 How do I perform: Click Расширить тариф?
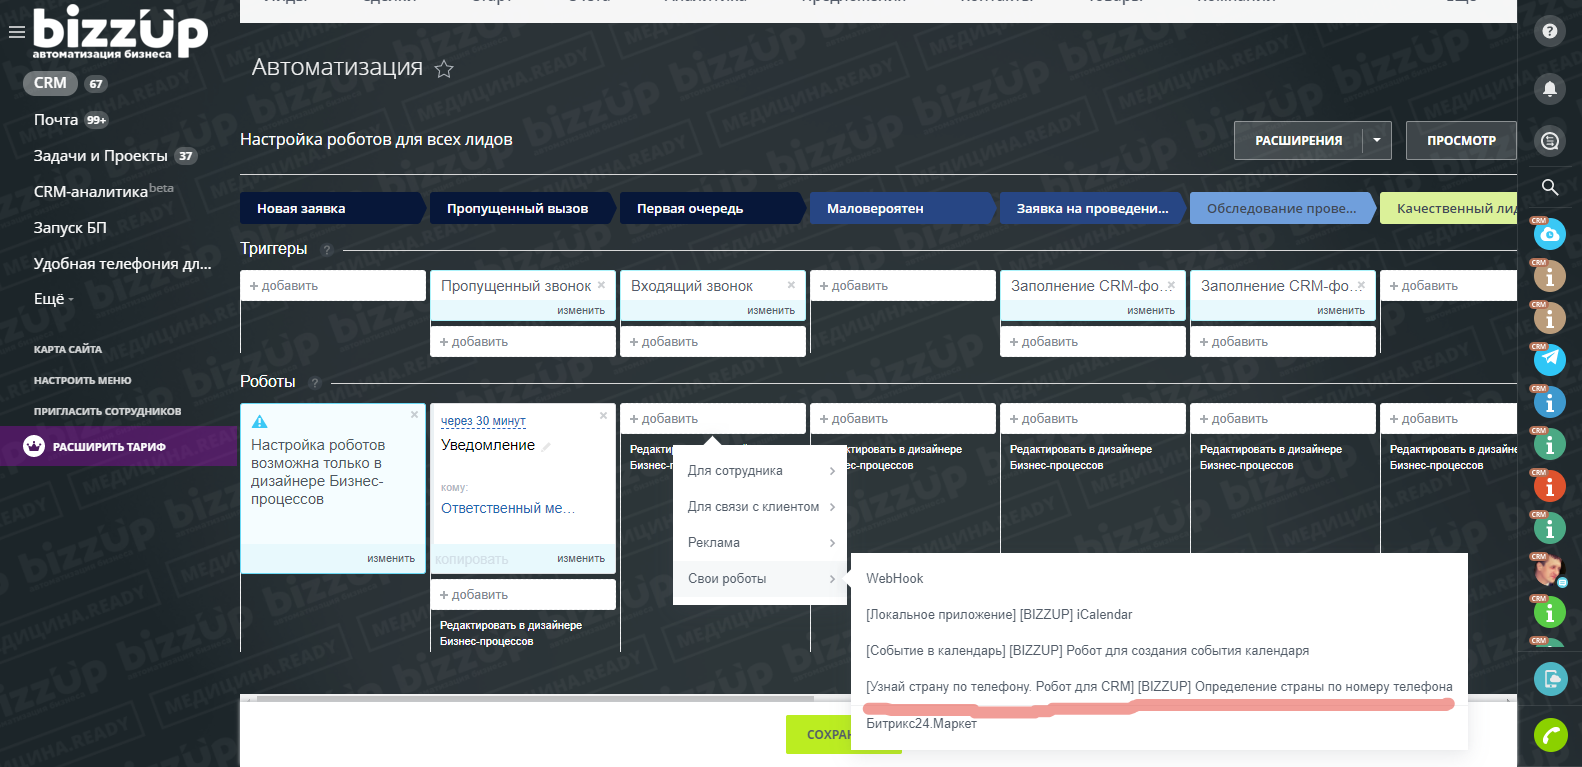coord(109,447)
